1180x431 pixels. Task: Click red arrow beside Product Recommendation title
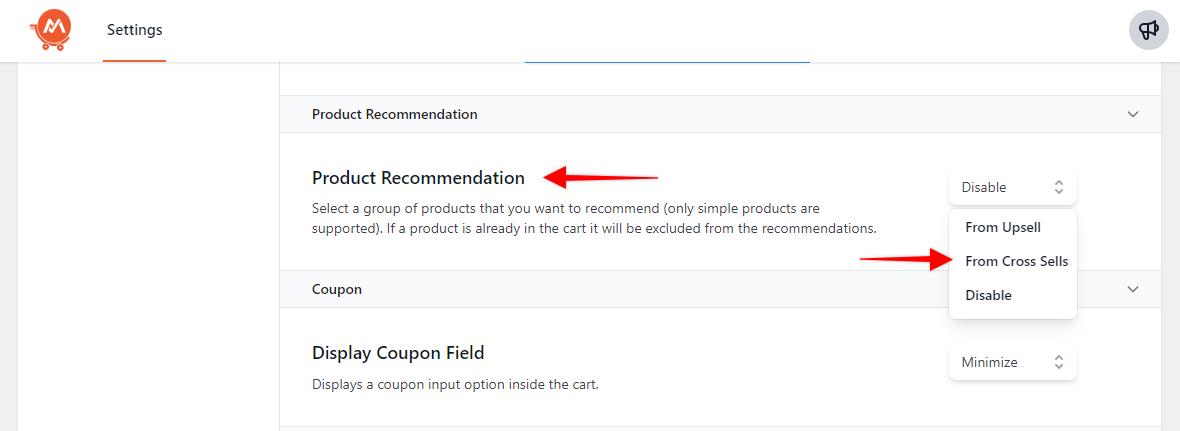coord(601,178)
